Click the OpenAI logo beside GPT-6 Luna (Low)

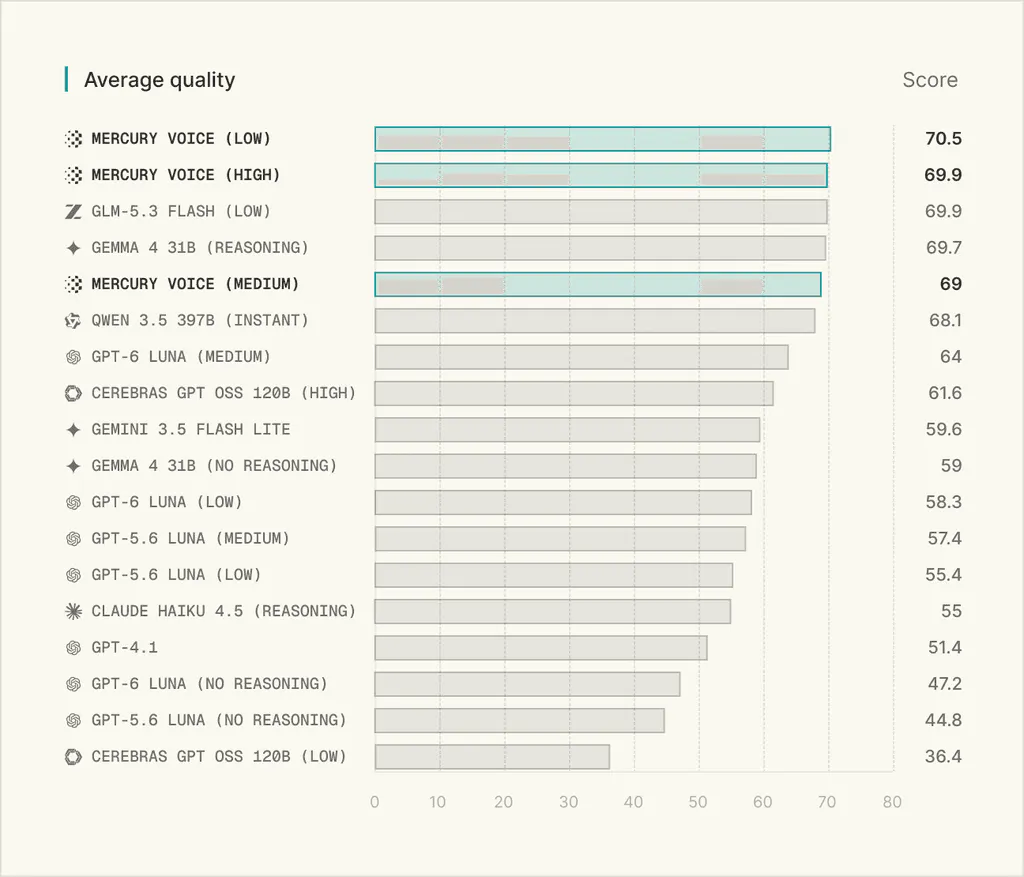coord(73,502)
